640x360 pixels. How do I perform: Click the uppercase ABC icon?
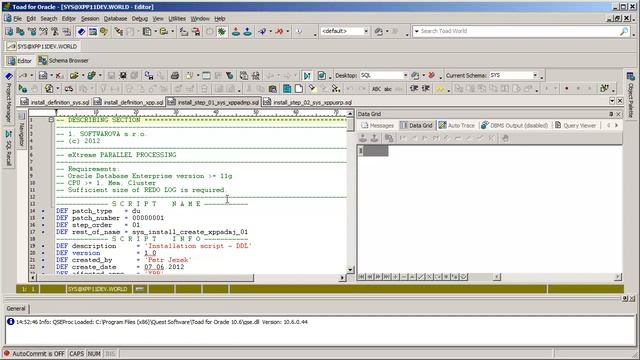[376, 89]
